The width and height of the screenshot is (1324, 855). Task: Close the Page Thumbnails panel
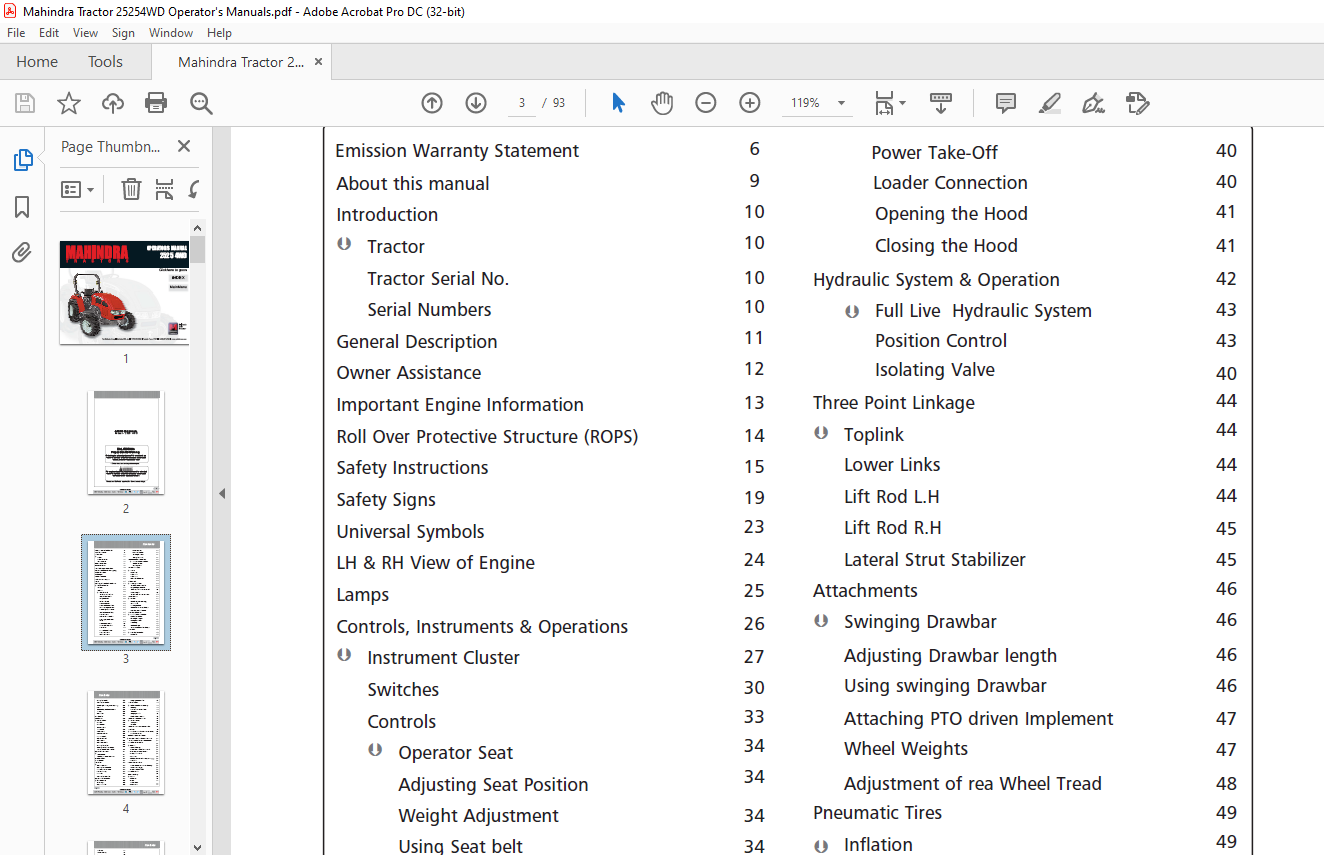coord(184,146)
